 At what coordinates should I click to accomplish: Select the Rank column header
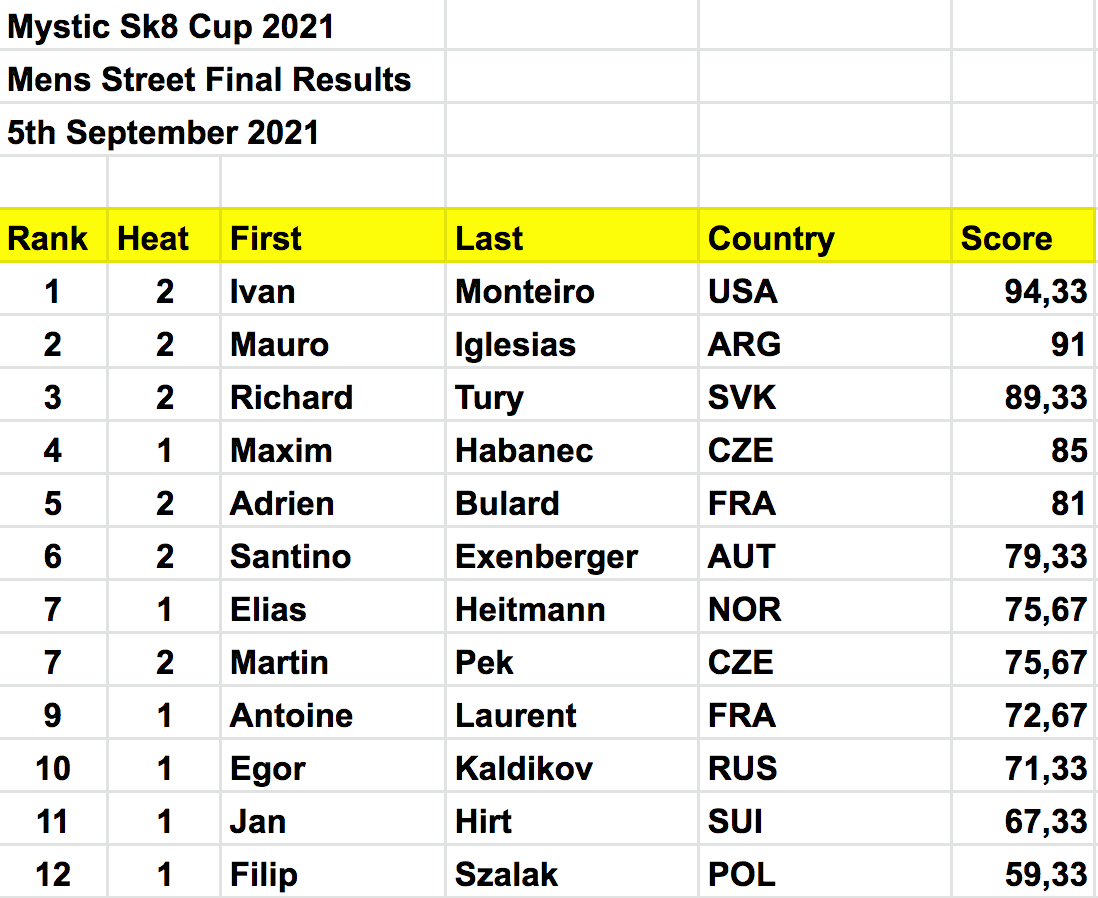pyautogui.click(x=48, y=239)
